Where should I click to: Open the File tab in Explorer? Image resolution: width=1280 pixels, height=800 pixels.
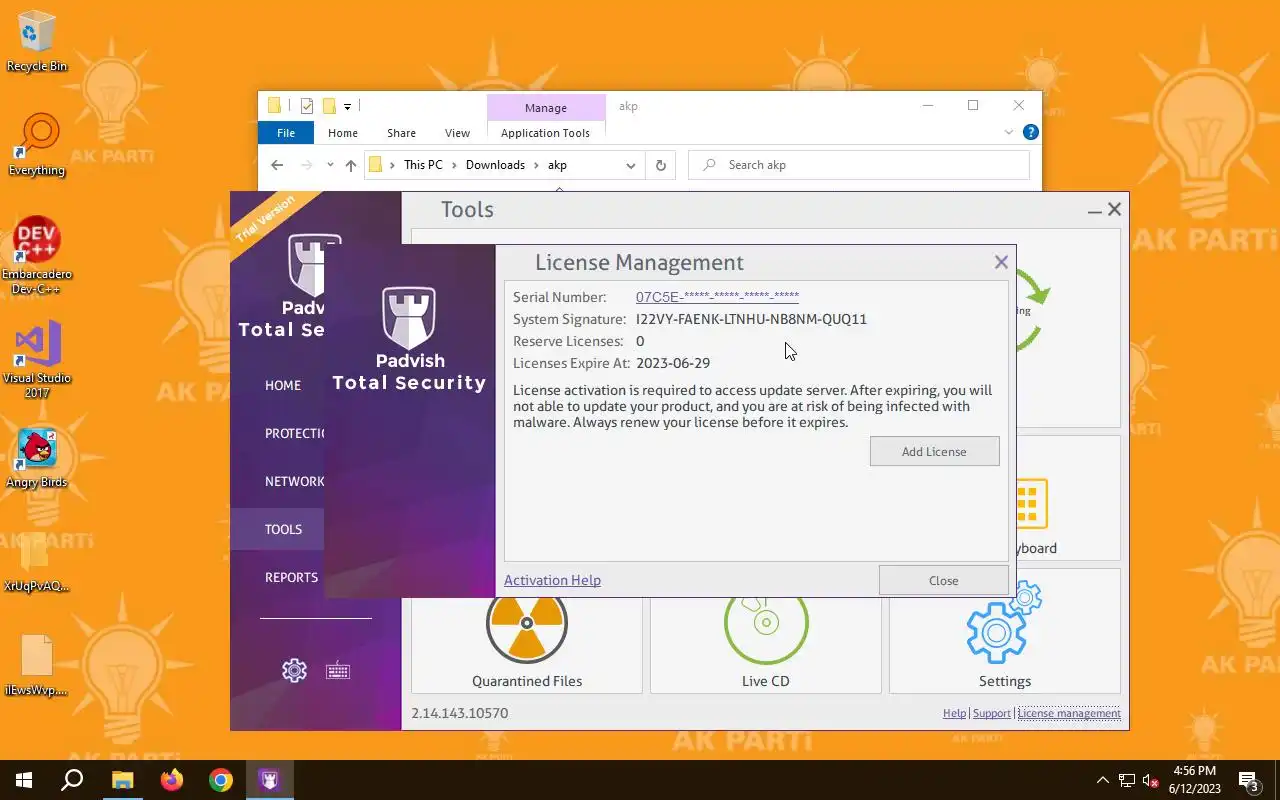(286, 133)
